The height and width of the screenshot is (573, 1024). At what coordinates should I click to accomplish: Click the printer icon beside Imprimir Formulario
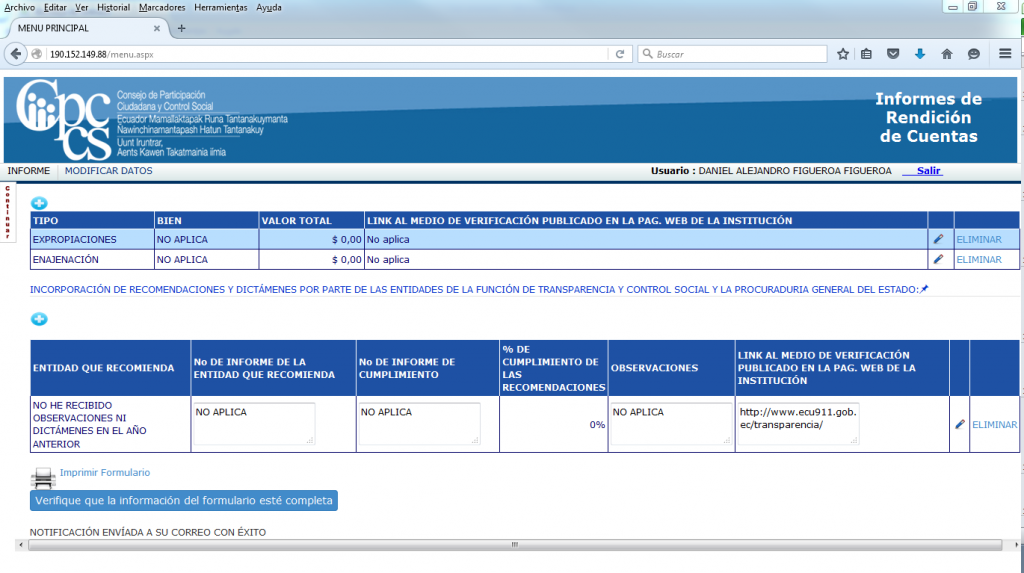42,476
